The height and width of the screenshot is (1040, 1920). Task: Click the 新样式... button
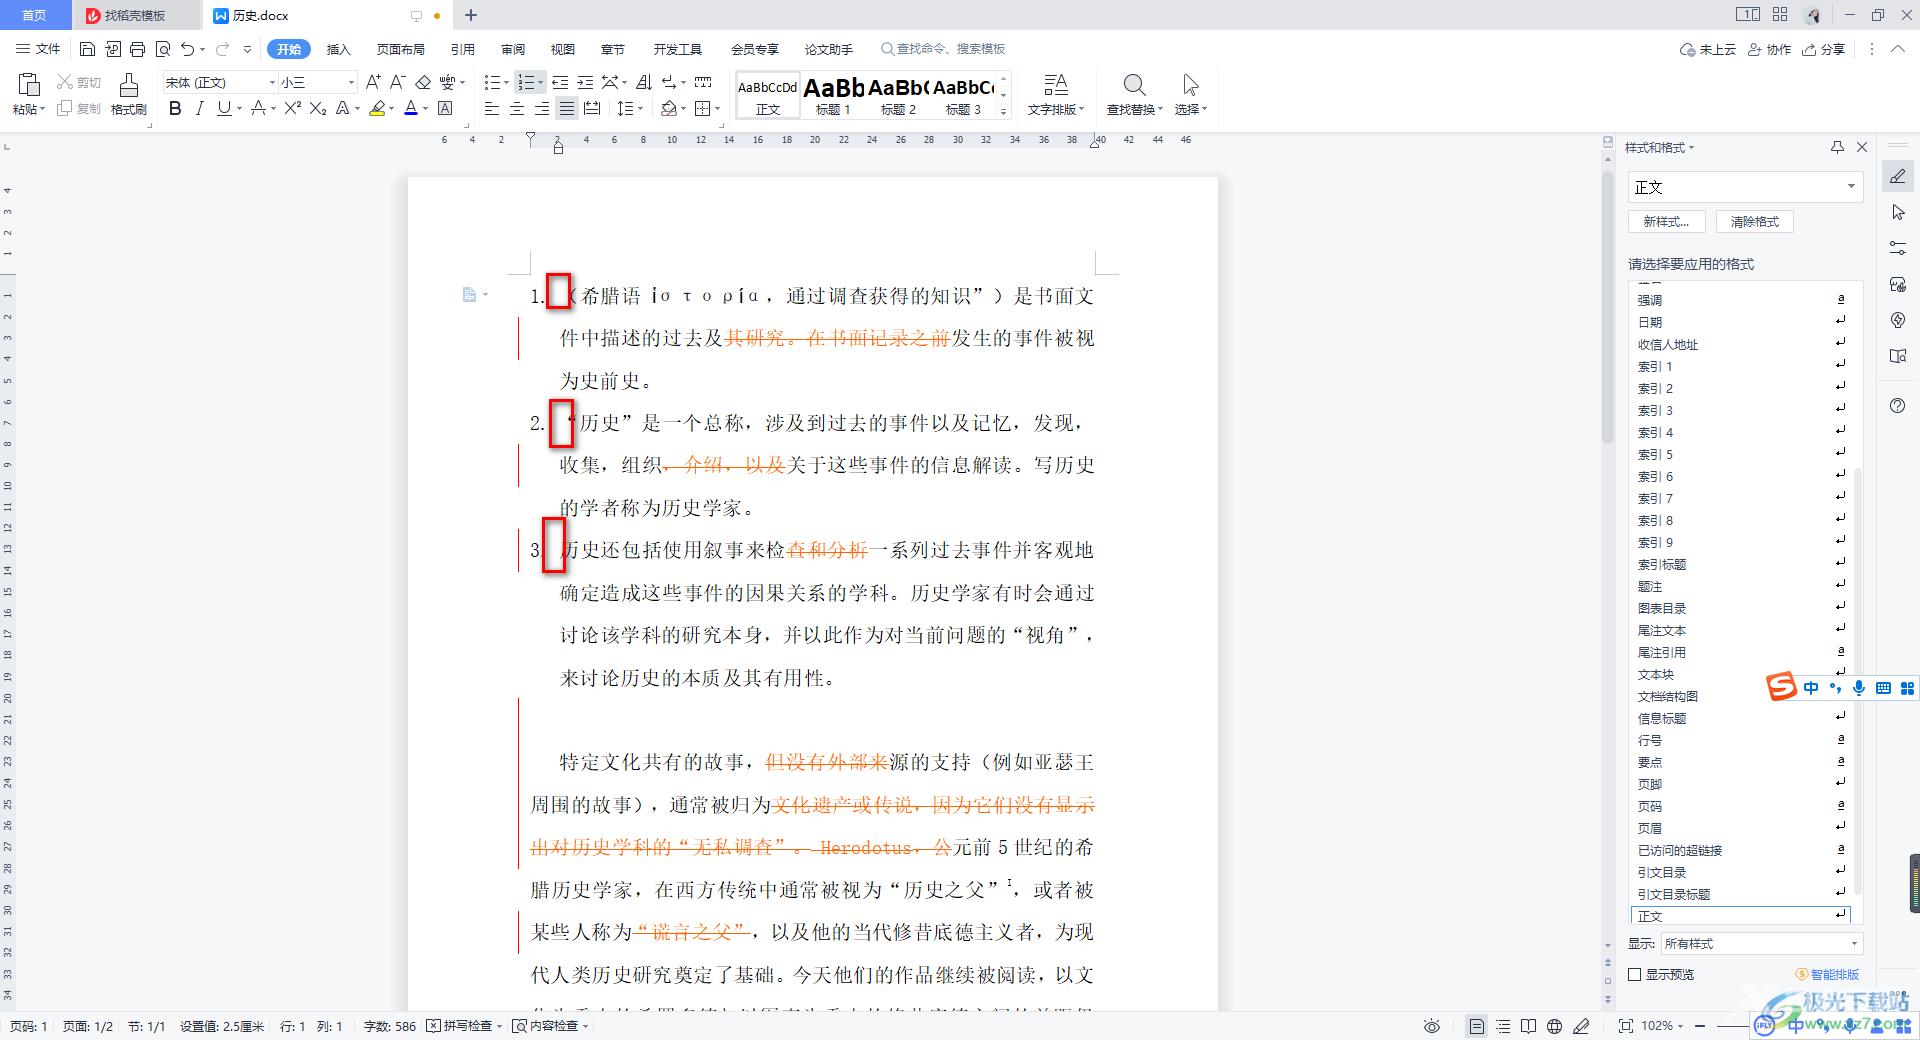click(1667, 222)
